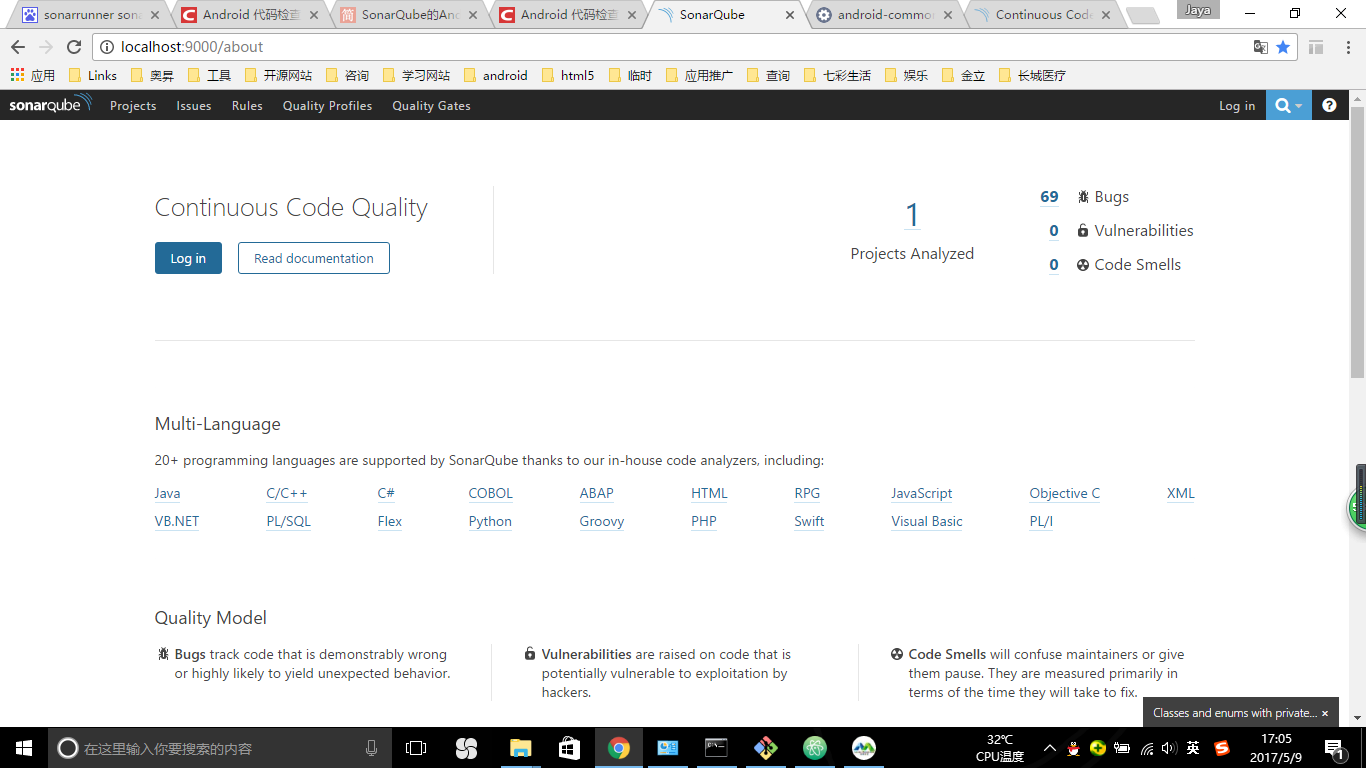This screenshot has width=1366, height=768.
Task: Click the 69 Bugs count
Action: 1049,197
